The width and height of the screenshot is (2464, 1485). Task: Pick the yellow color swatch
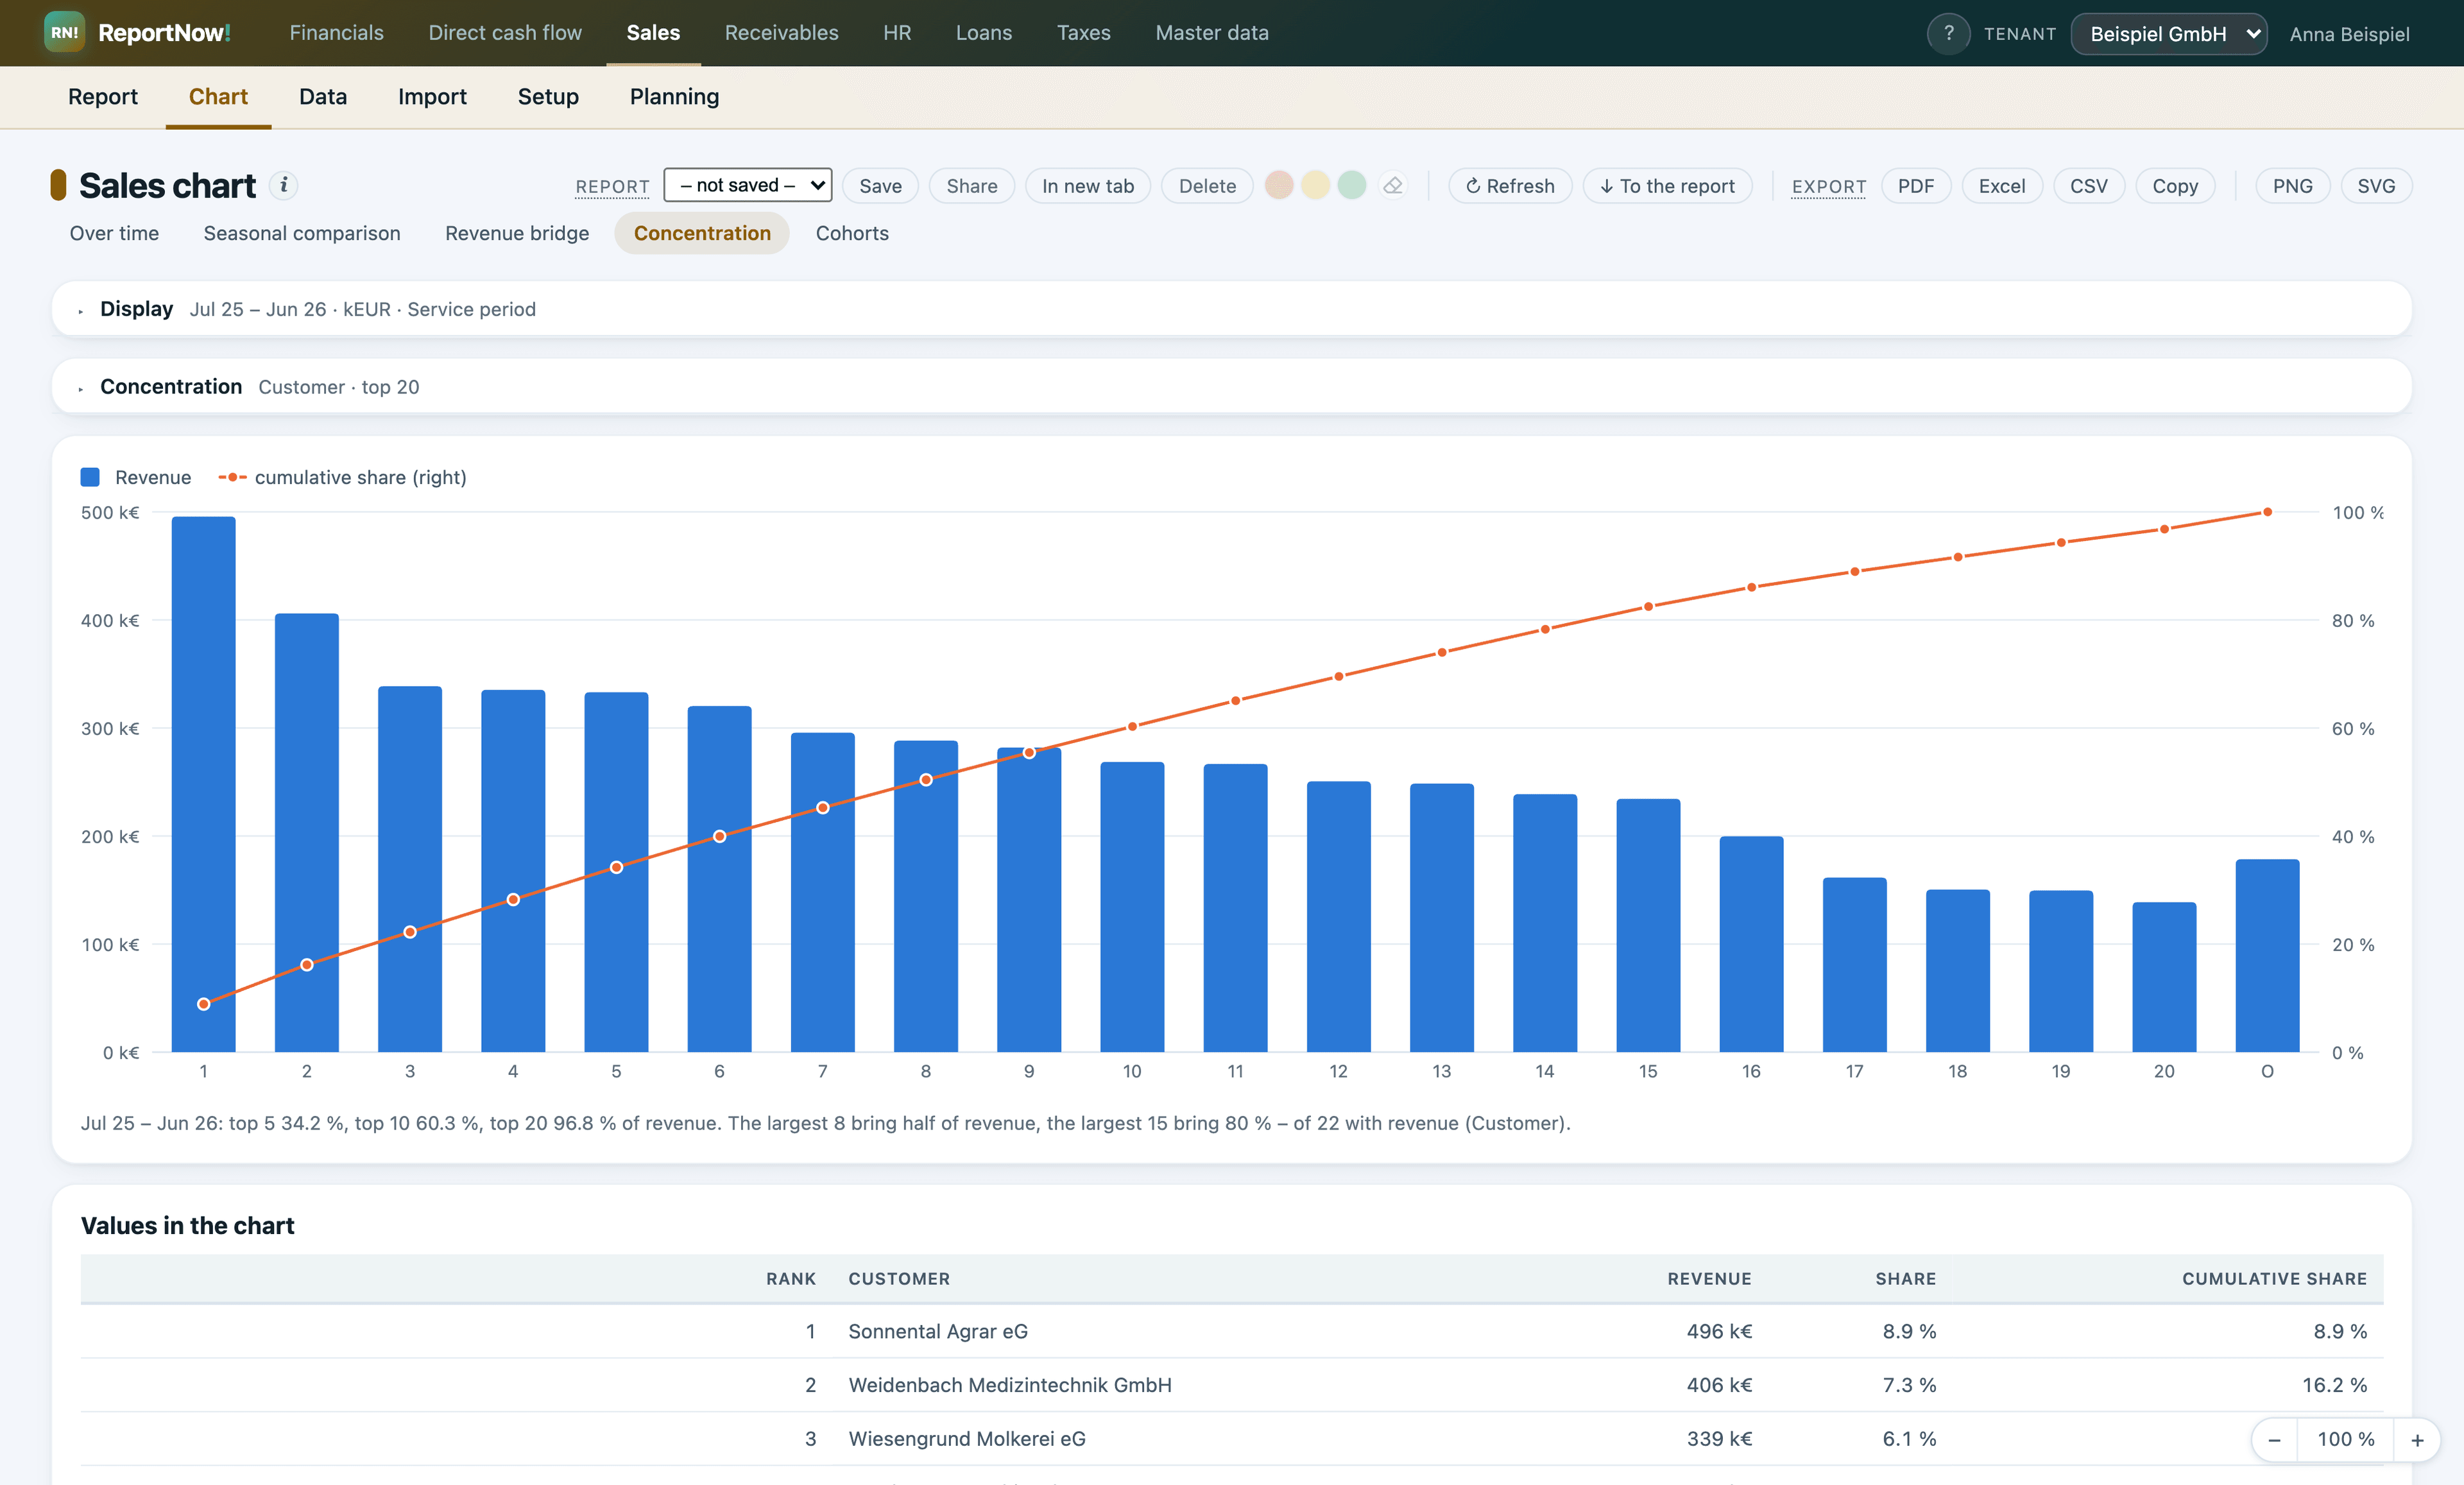[x=1315, y=185]
